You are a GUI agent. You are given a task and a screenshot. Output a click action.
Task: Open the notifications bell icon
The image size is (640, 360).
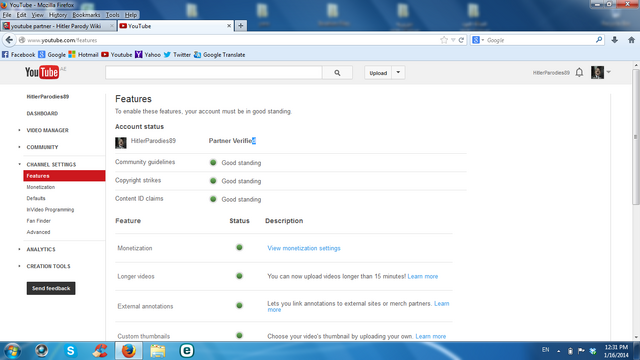pos(579,73)
